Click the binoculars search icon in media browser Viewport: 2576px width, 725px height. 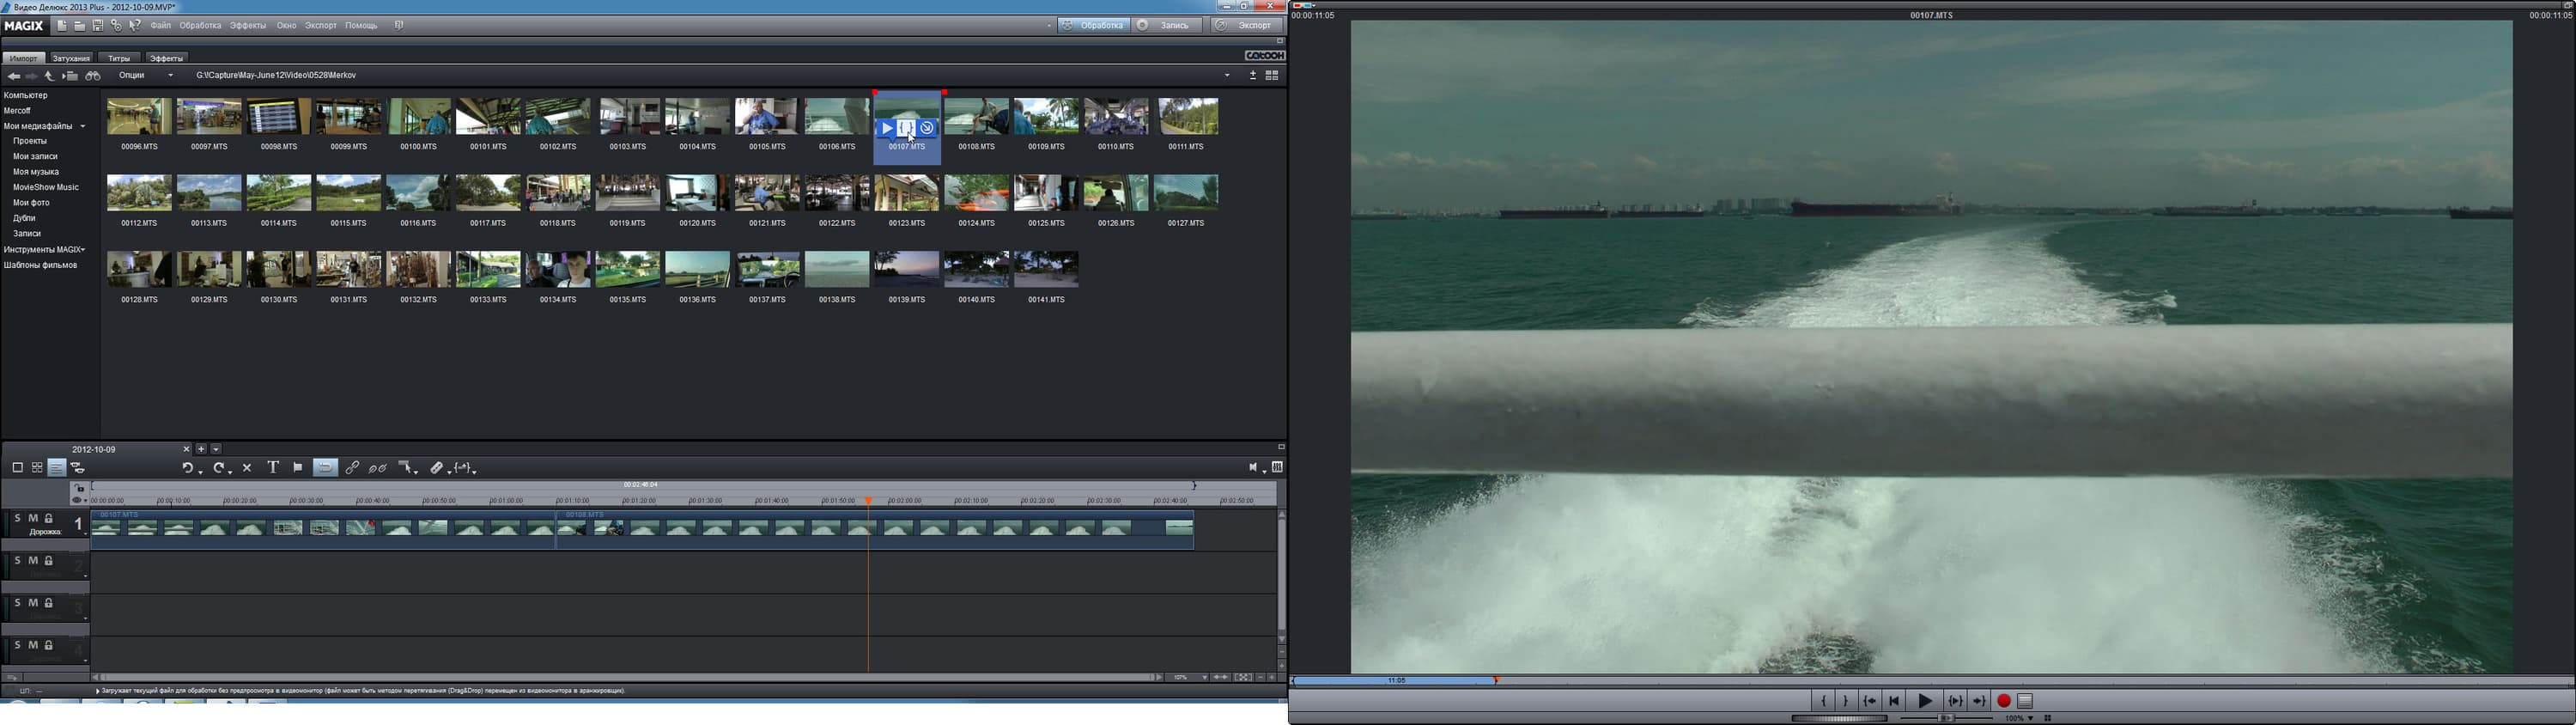[93, 76]
